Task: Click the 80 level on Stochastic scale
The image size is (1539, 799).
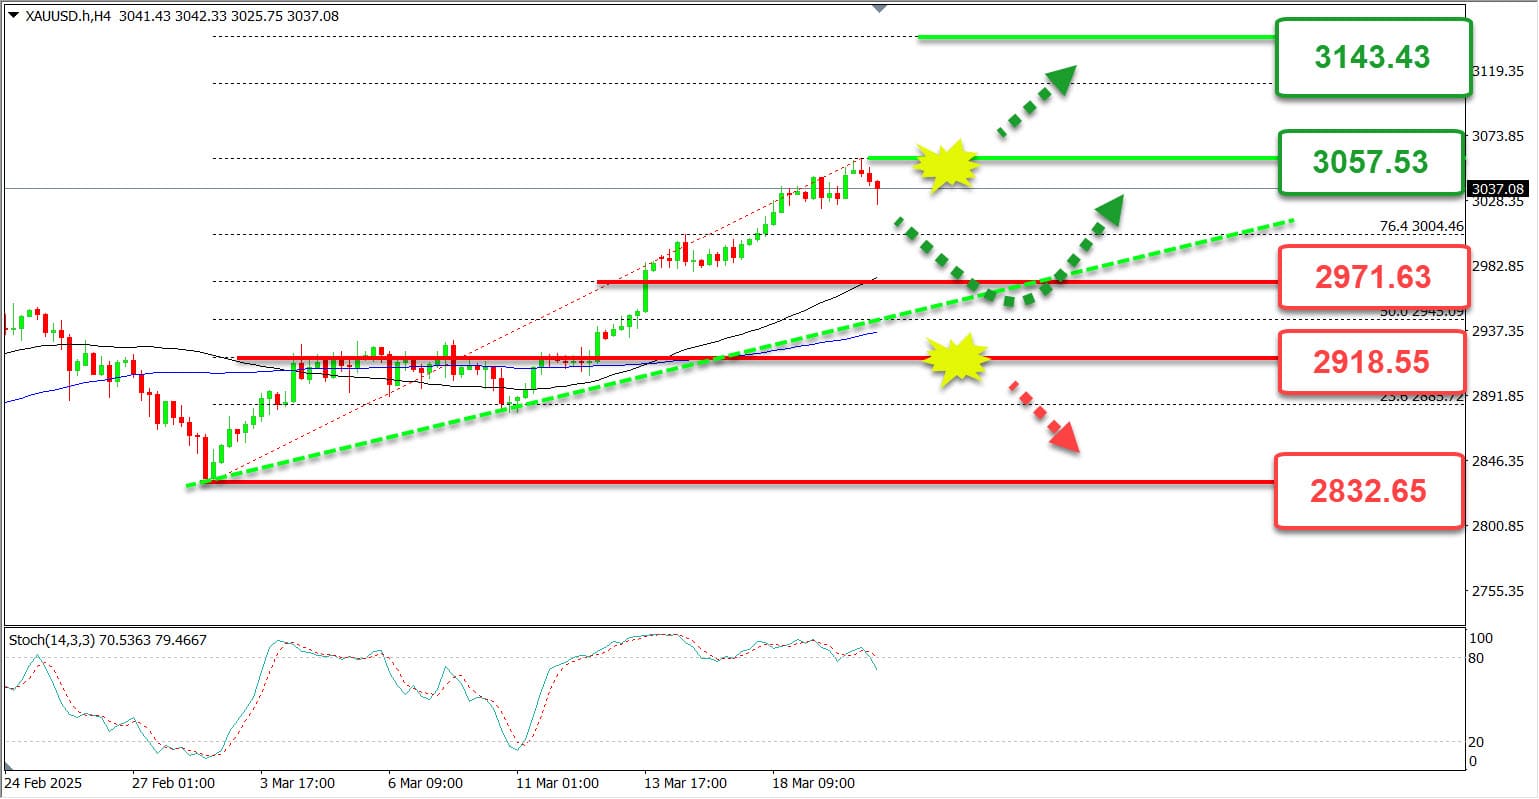Action: click(1476, 658)
